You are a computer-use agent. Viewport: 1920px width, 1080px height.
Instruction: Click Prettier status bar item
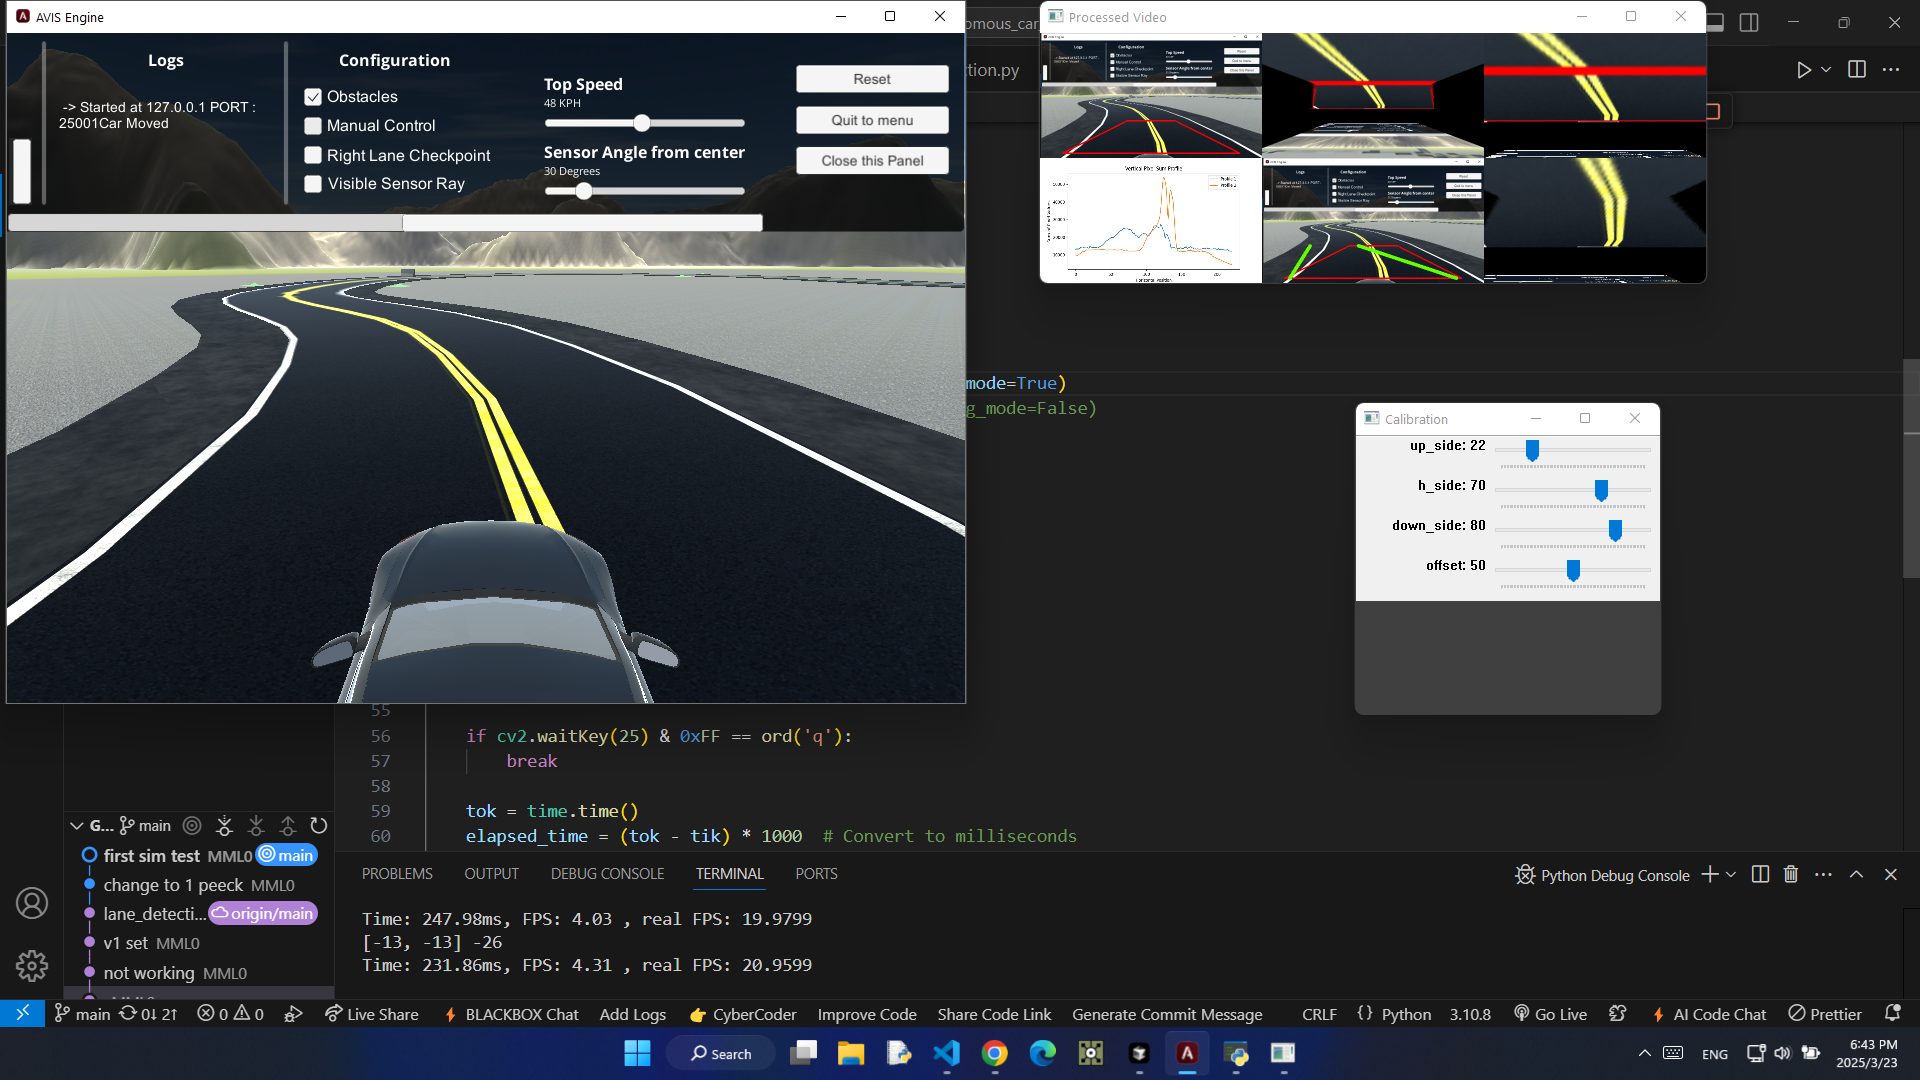(1825, 1014)
